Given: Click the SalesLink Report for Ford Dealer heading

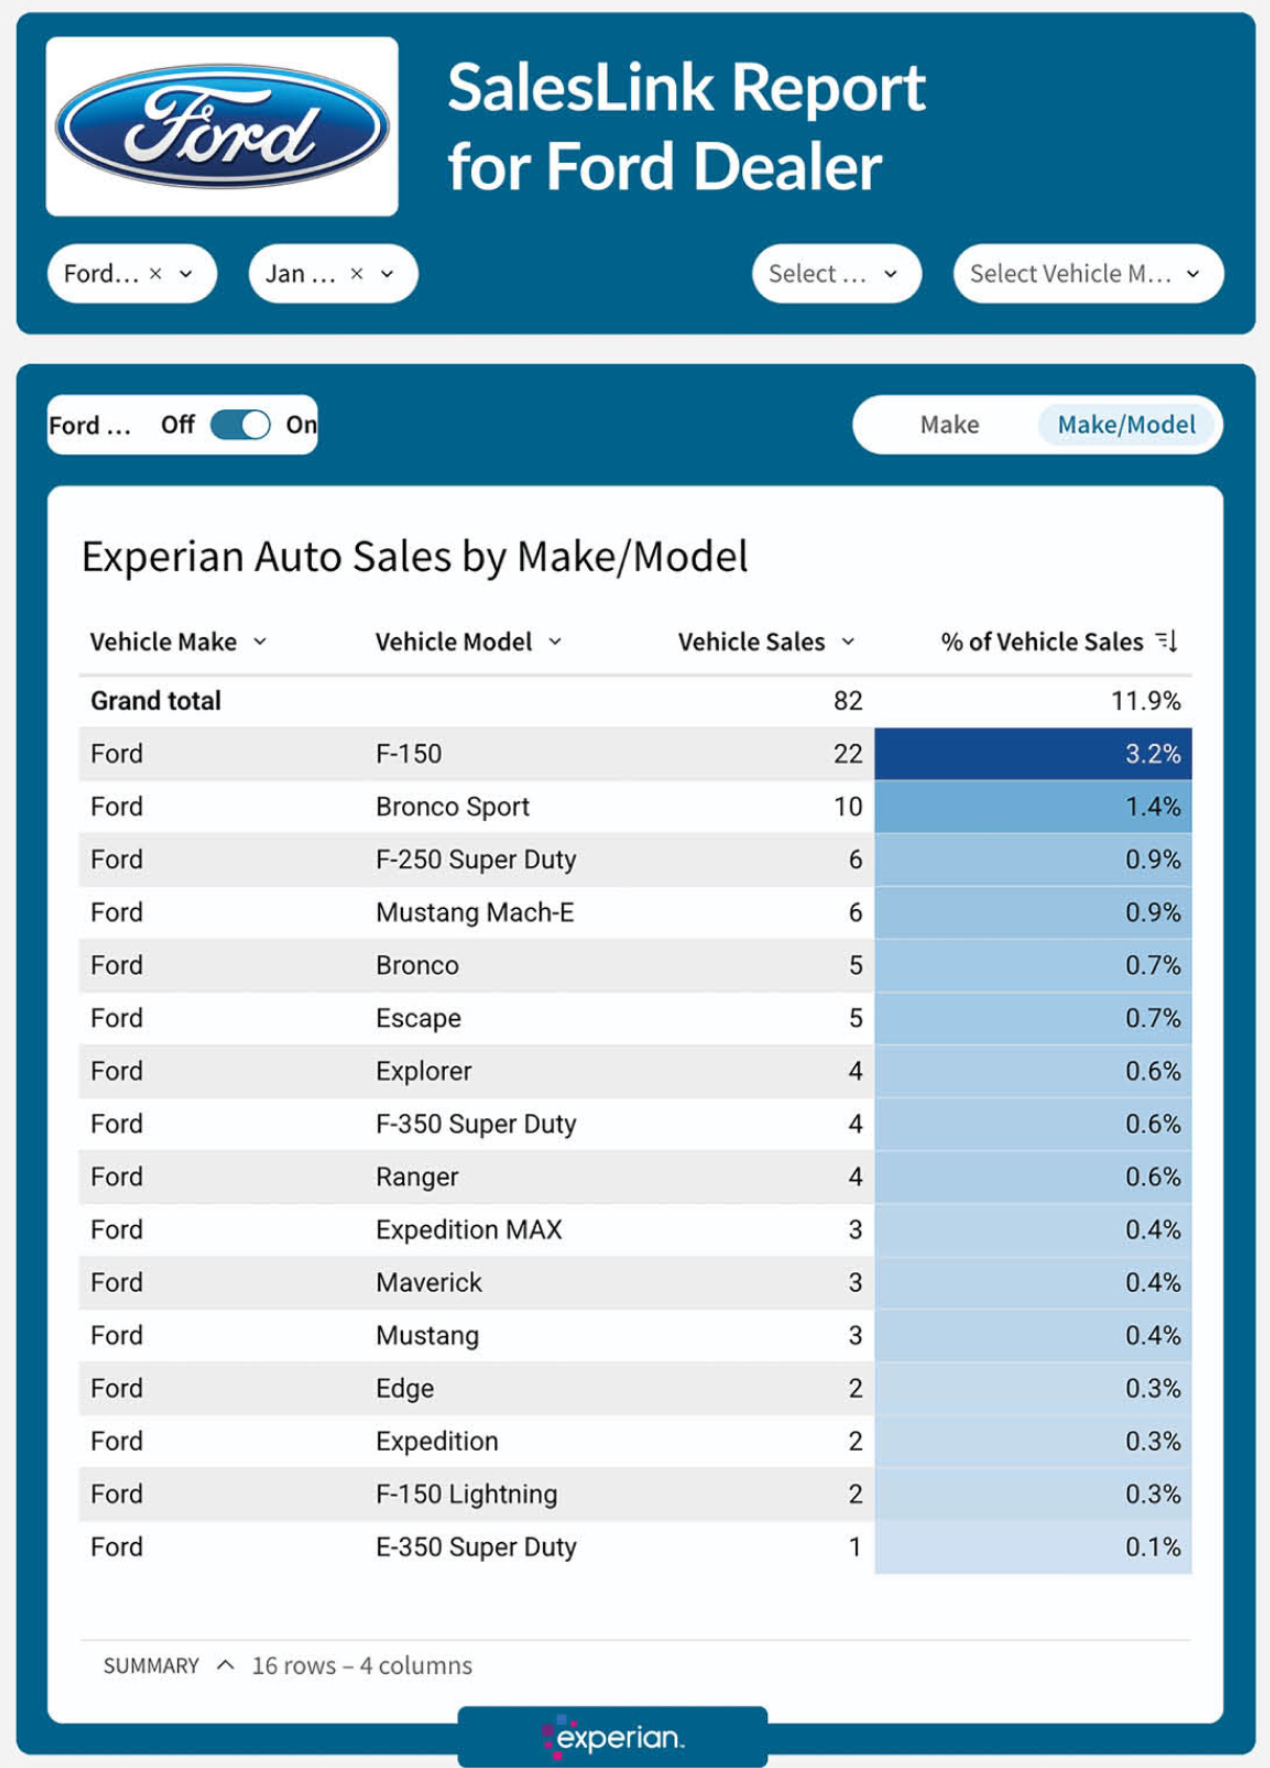Looking at the screenshot, I should point(686,126).
